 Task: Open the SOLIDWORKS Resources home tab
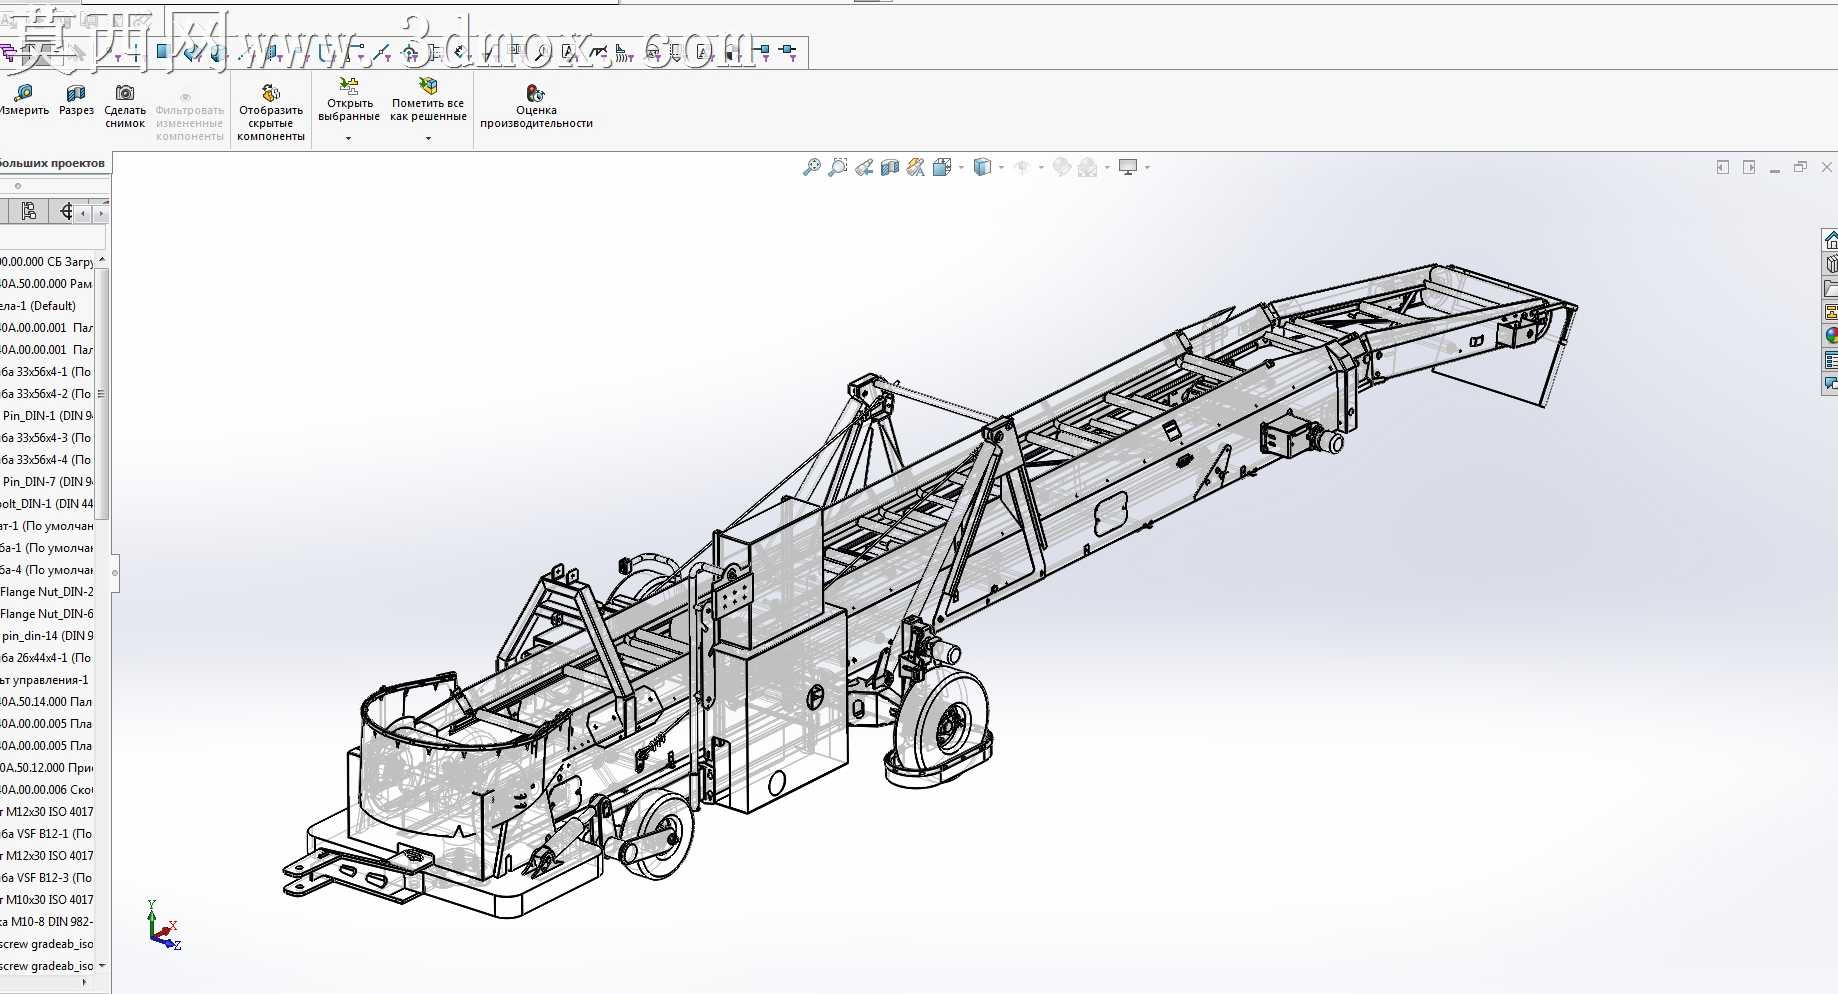click(1830, 240)
